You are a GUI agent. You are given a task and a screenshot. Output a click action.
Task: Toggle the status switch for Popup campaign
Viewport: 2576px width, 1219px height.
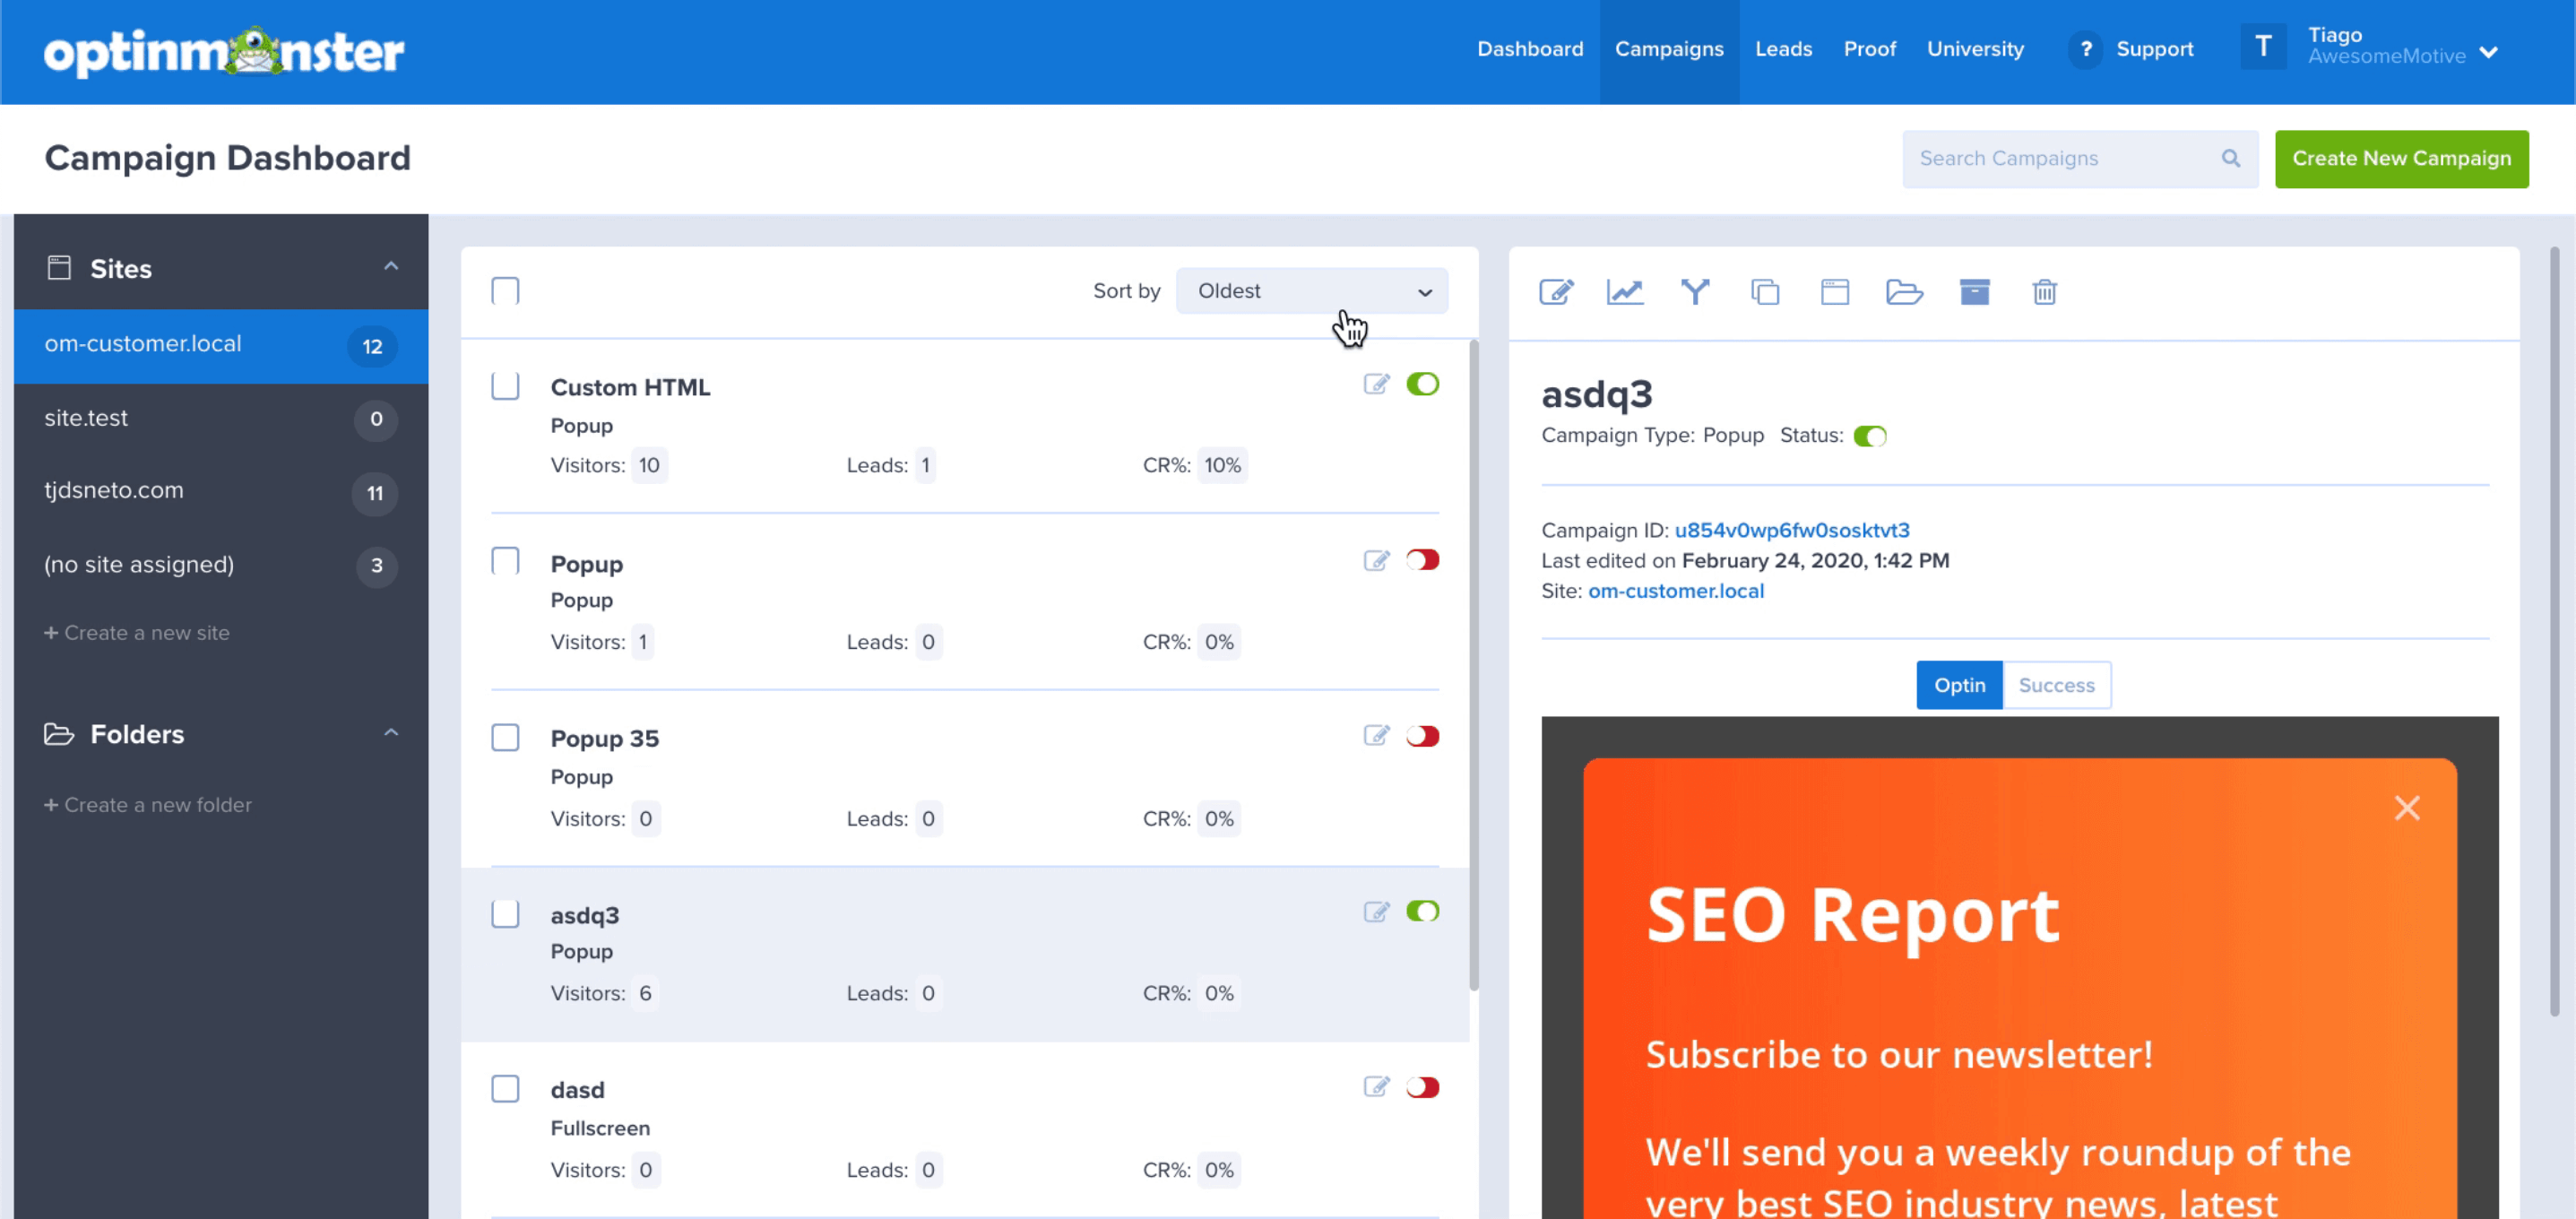point(1422,560)
